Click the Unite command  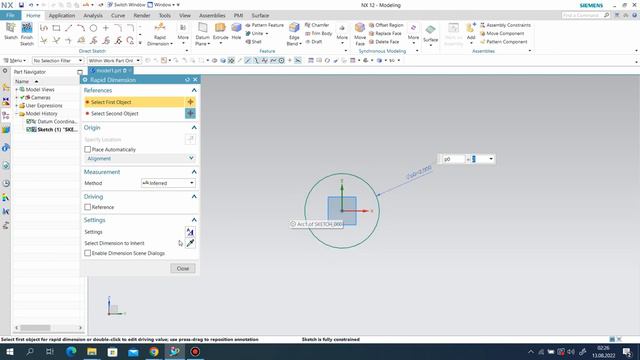pos(254,33)
